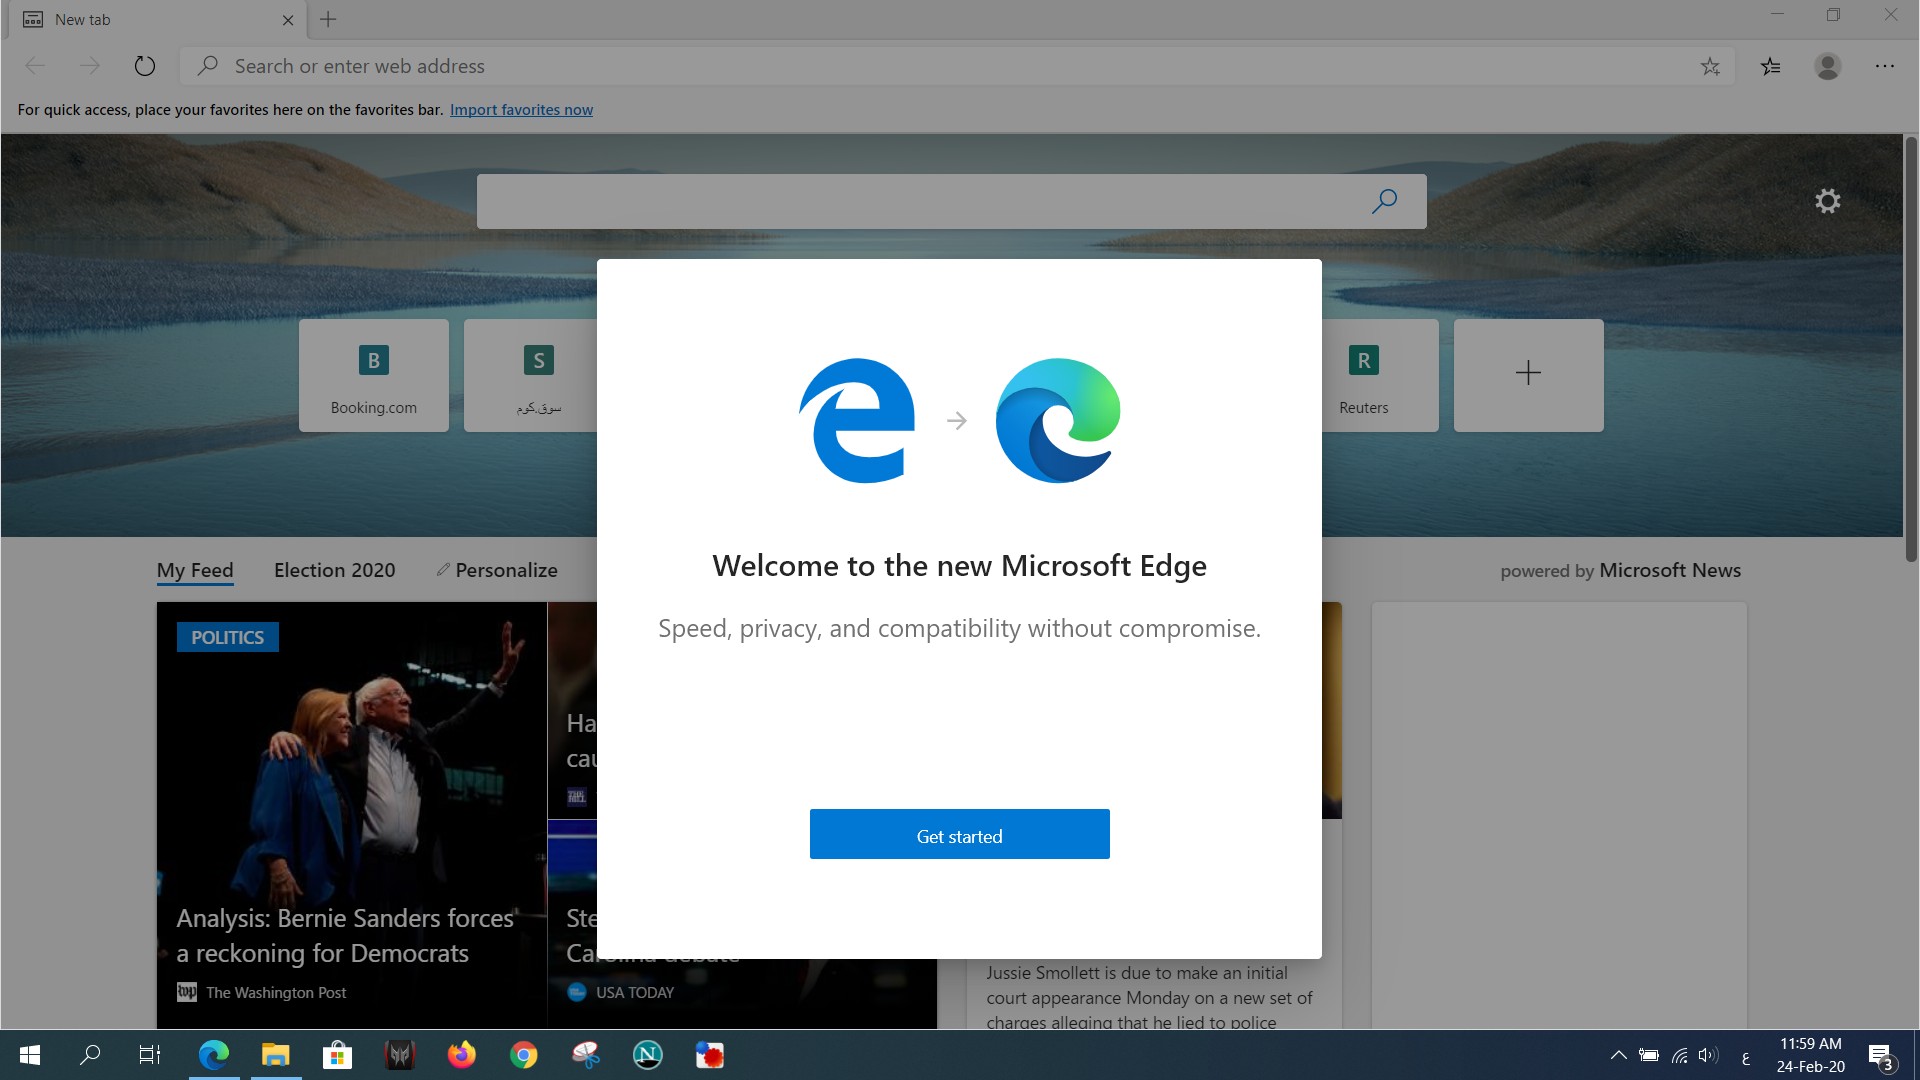Open the battery status tray icon
Screen dimensions: 1920x1080
tap(1649, 1055)
